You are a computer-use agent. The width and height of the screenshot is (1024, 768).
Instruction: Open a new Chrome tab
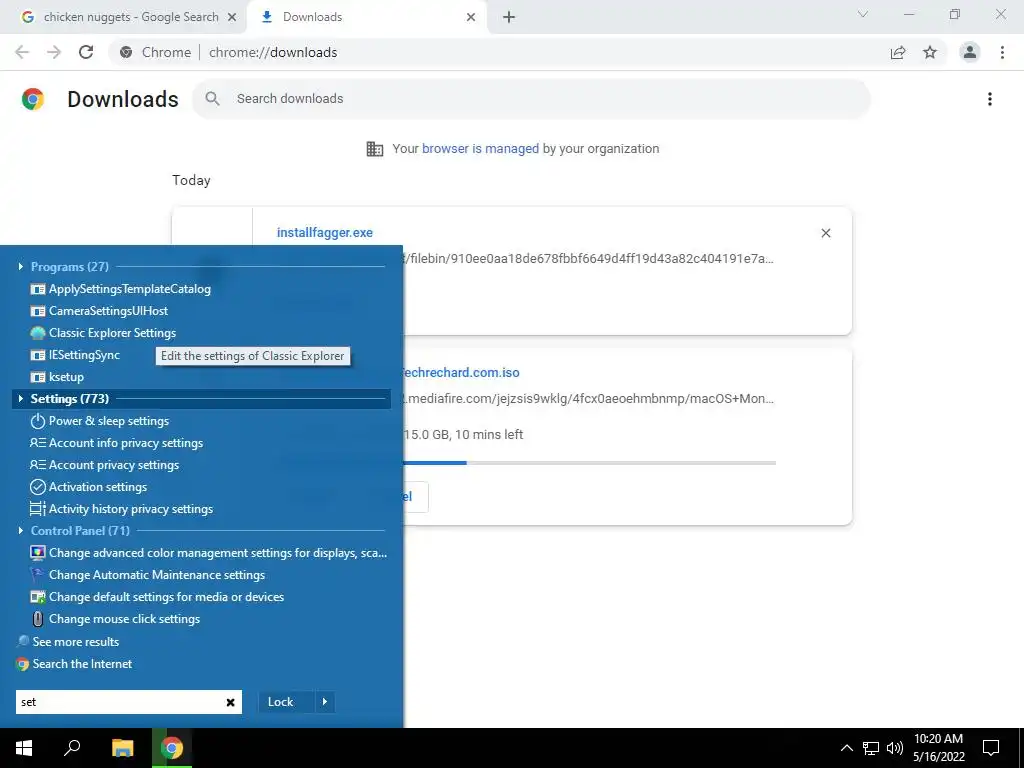509,18
